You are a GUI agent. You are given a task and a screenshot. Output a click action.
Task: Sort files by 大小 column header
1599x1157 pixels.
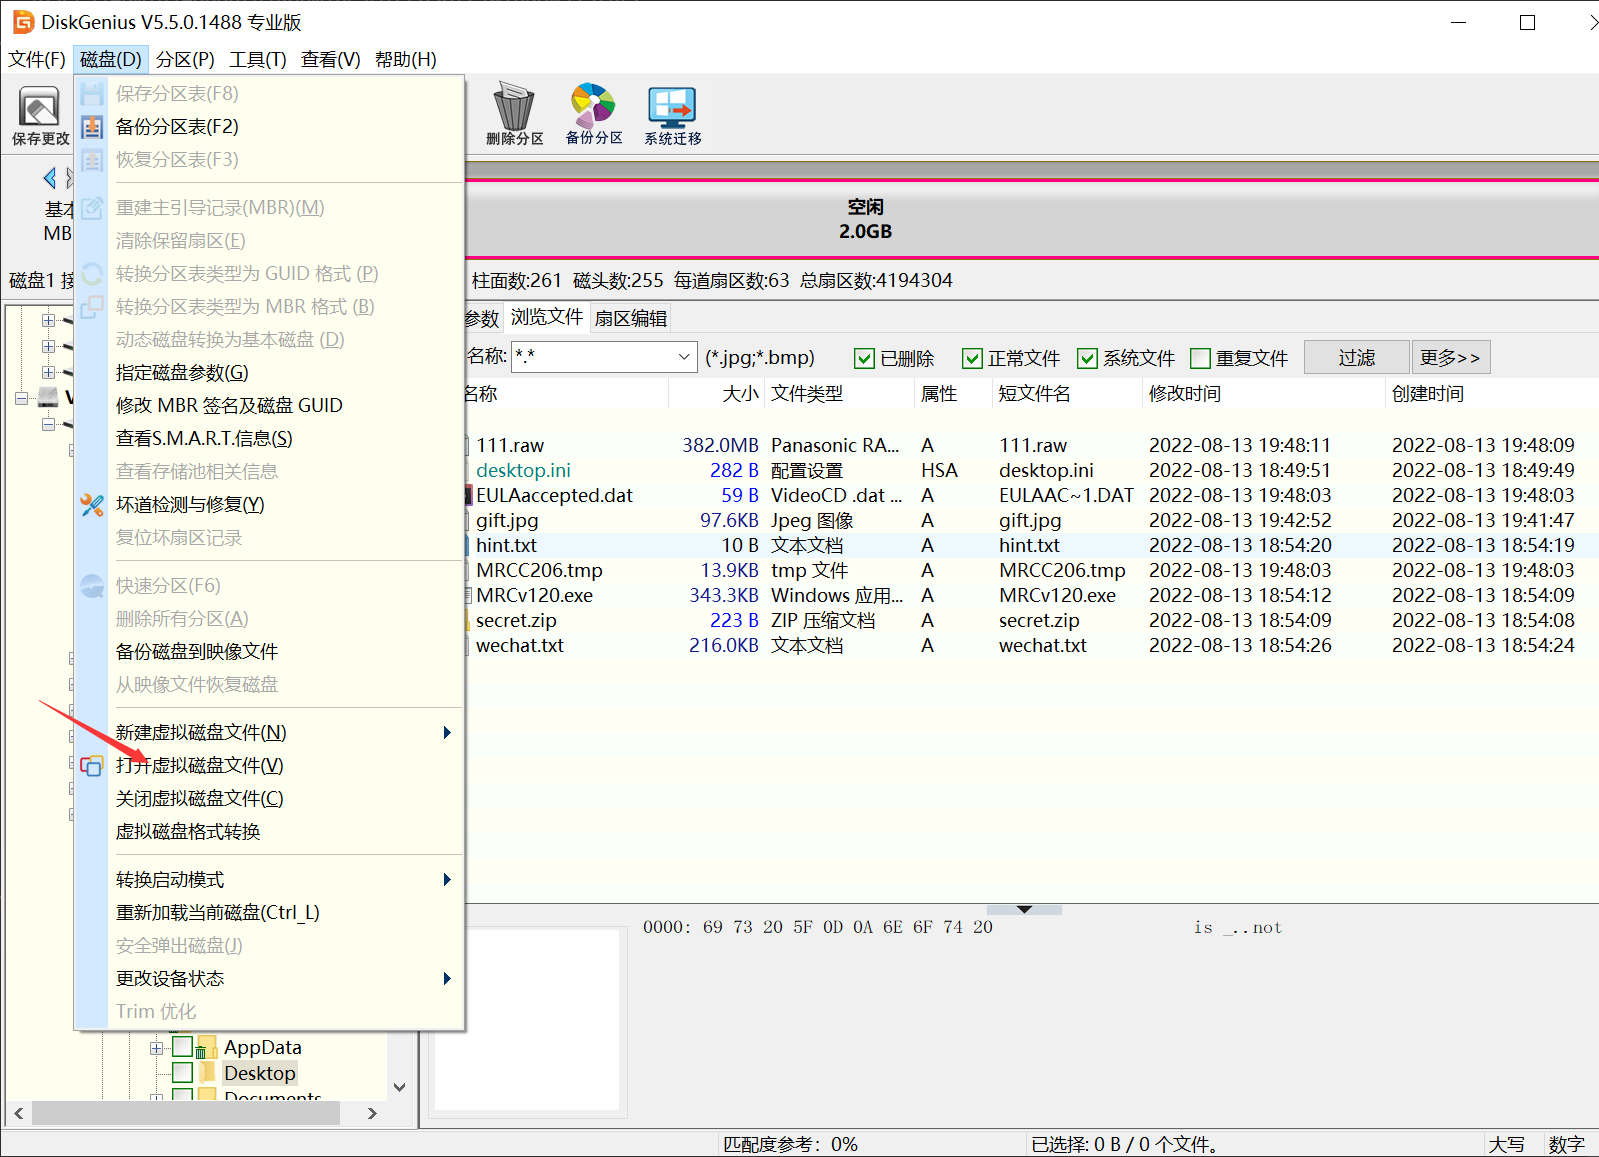(715, 394)
